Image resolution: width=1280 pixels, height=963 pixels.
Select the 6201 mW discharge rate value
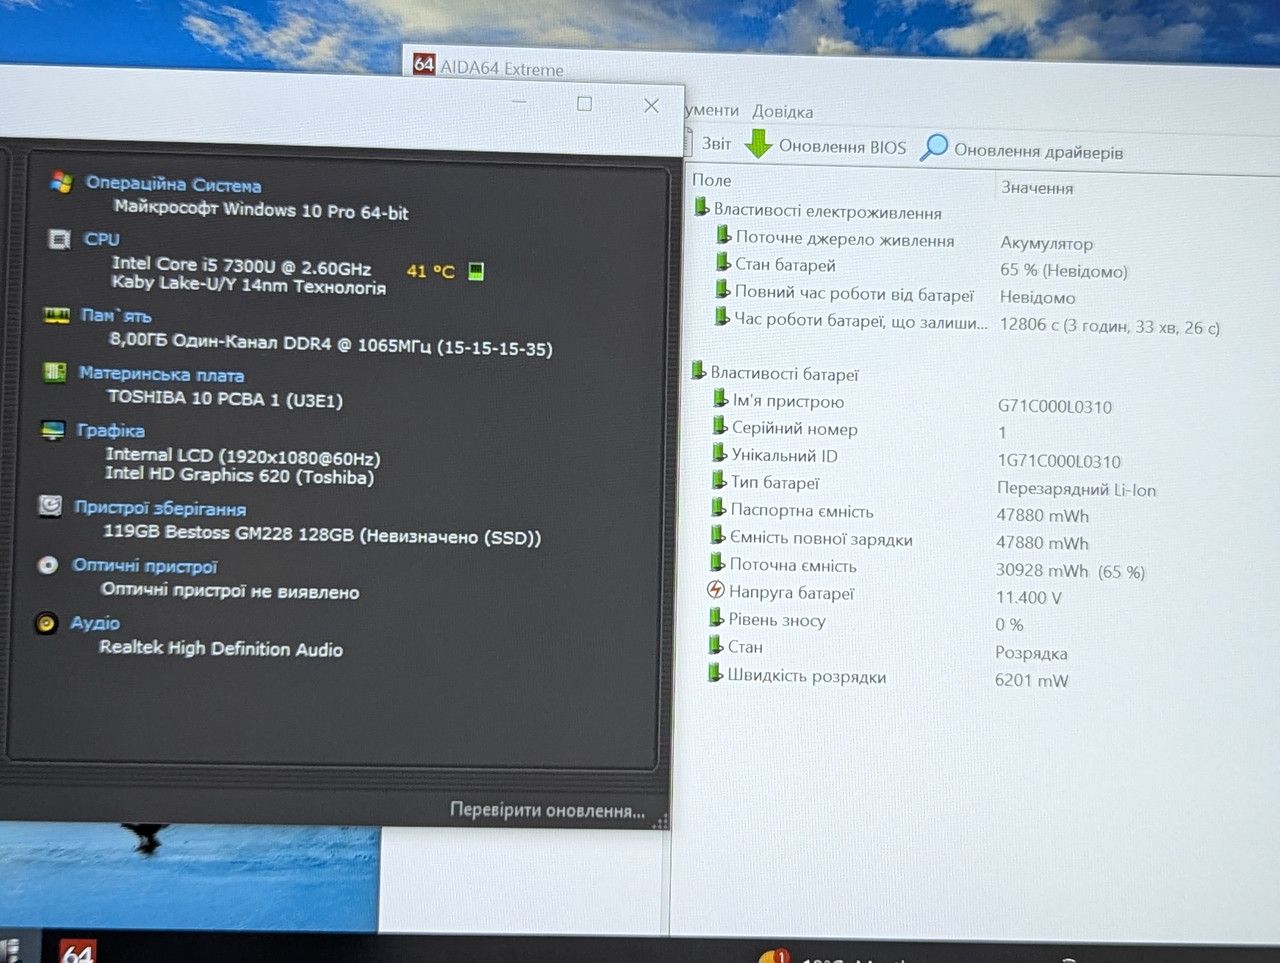(x=1031, y=680)
